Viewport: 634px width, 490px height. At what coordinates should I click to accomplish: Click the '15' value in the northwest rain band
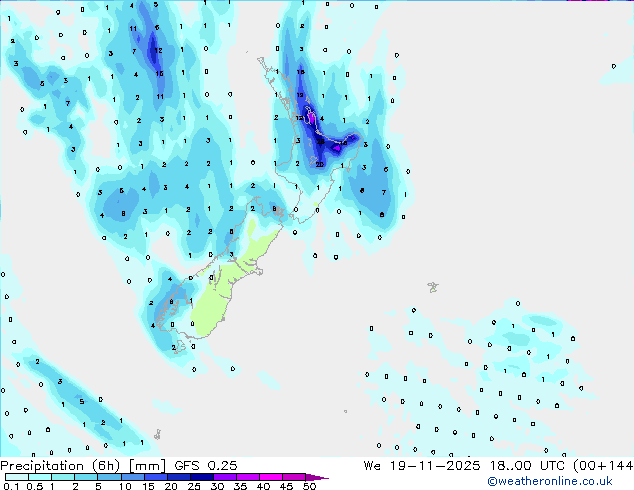160,74
